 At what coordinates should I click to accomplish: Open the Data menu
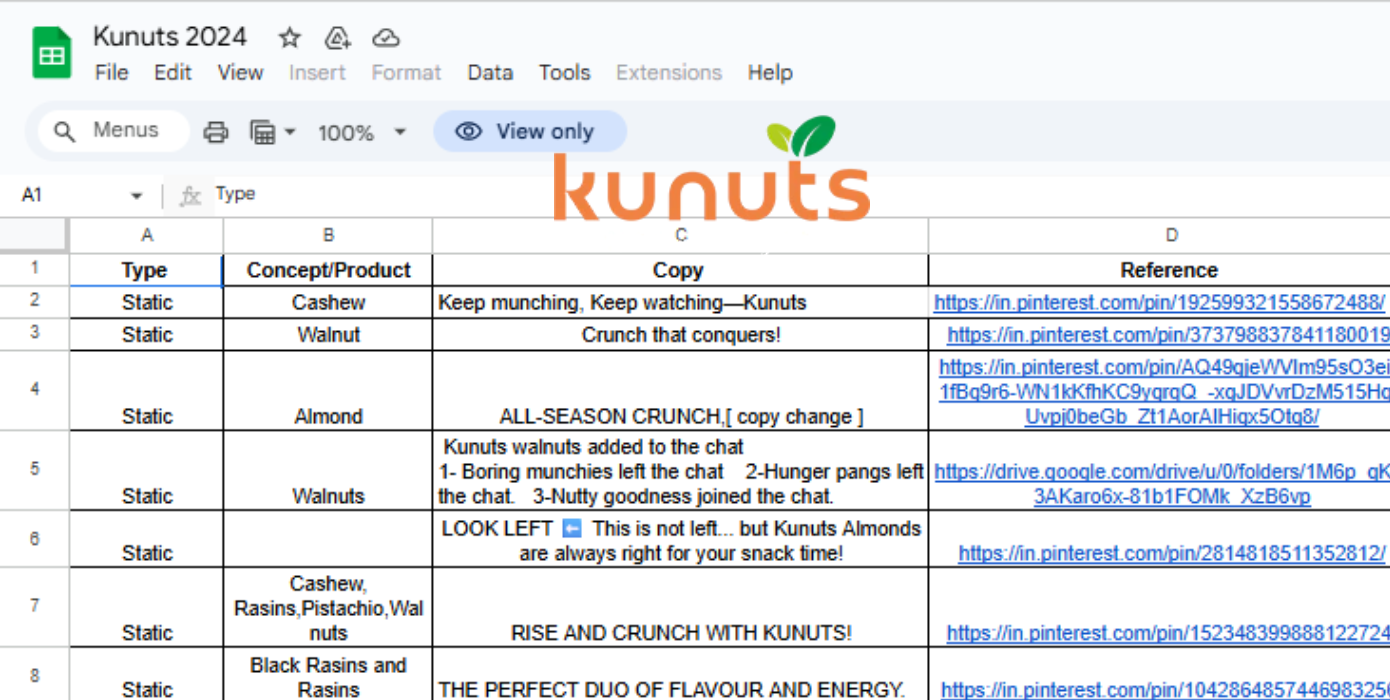(490, 73)
